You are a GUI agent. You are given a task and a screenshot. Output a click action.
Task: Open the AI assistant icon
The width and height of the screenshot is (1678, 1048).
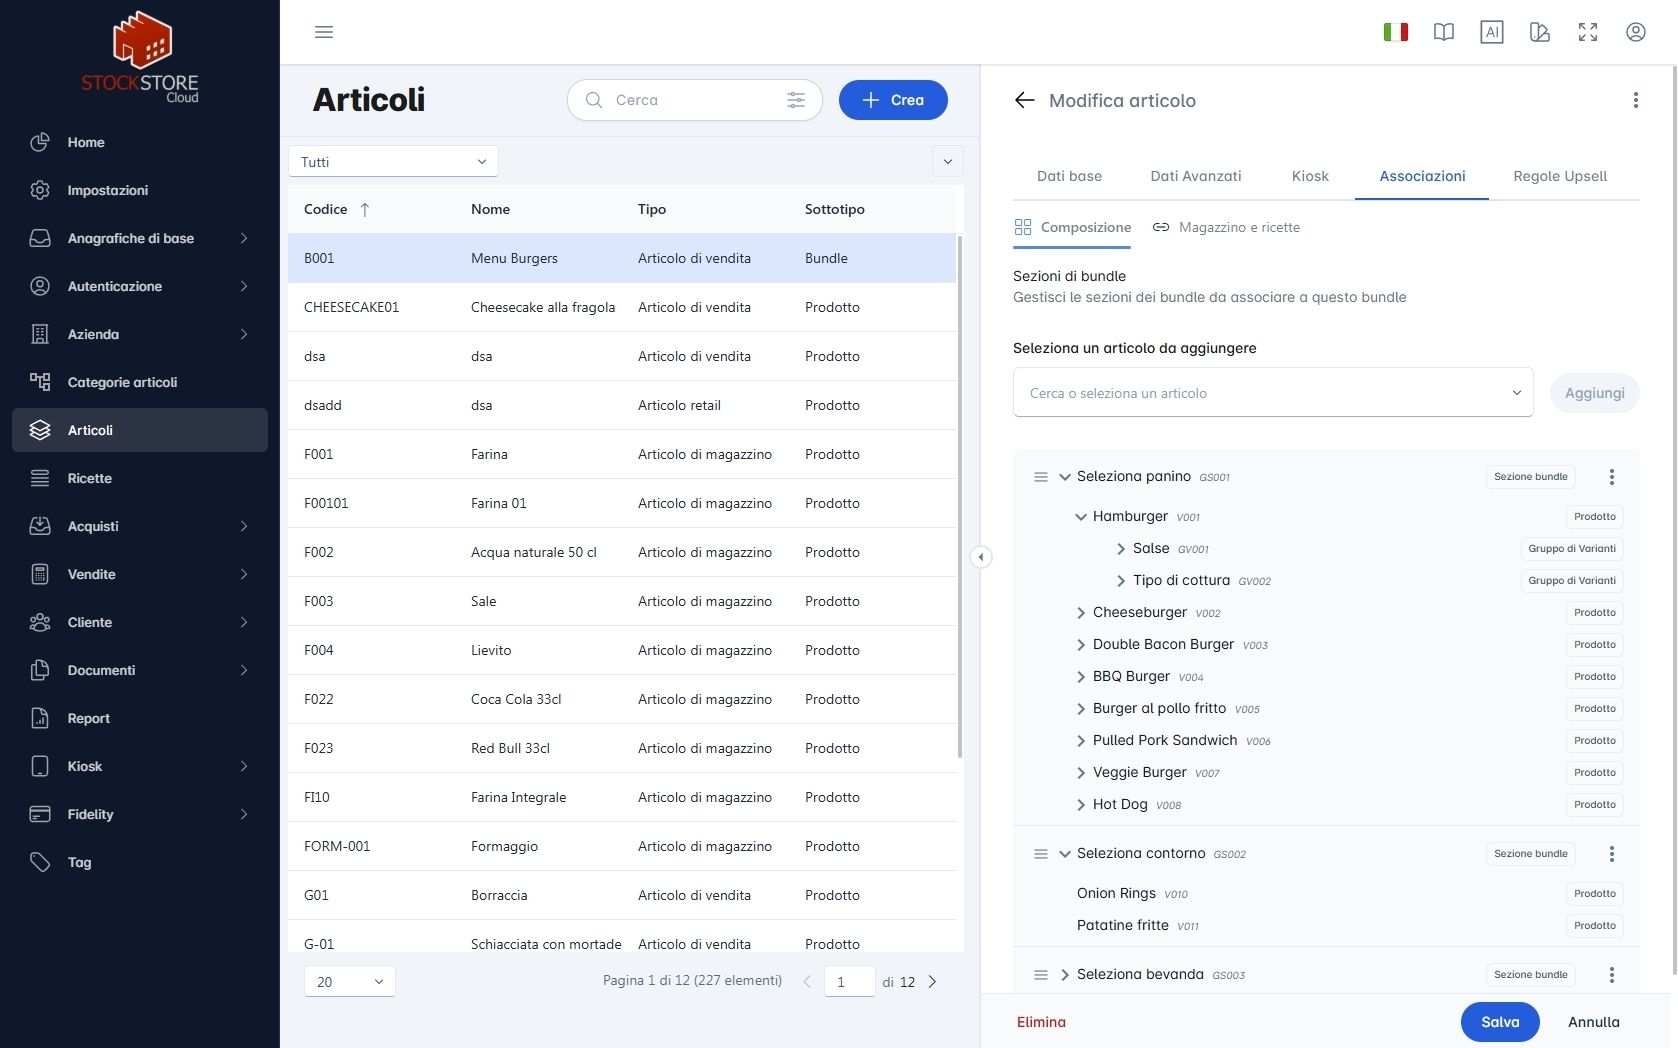(x=1492, y=32)
